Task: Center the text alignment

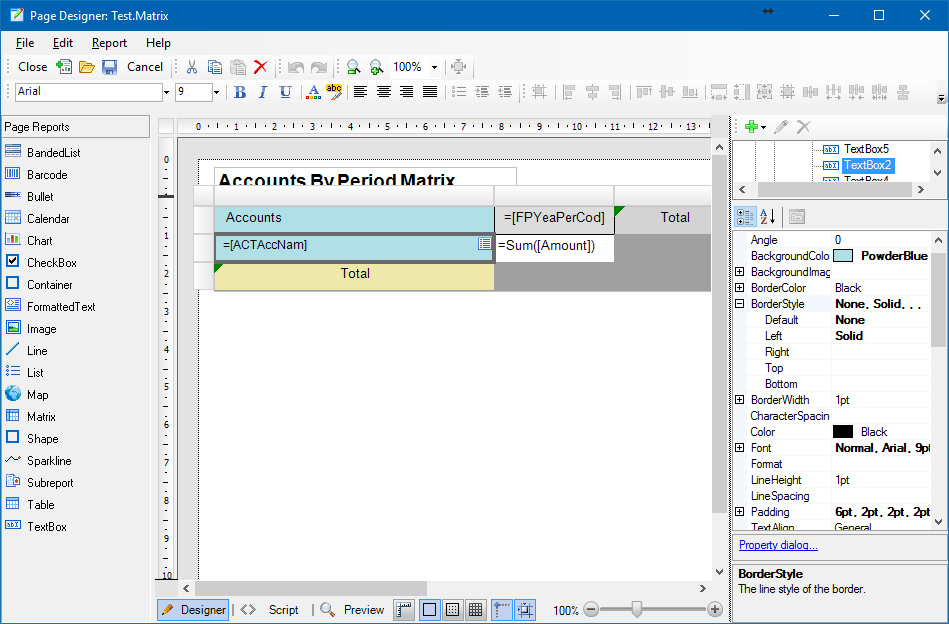Action: pos(383,92)
